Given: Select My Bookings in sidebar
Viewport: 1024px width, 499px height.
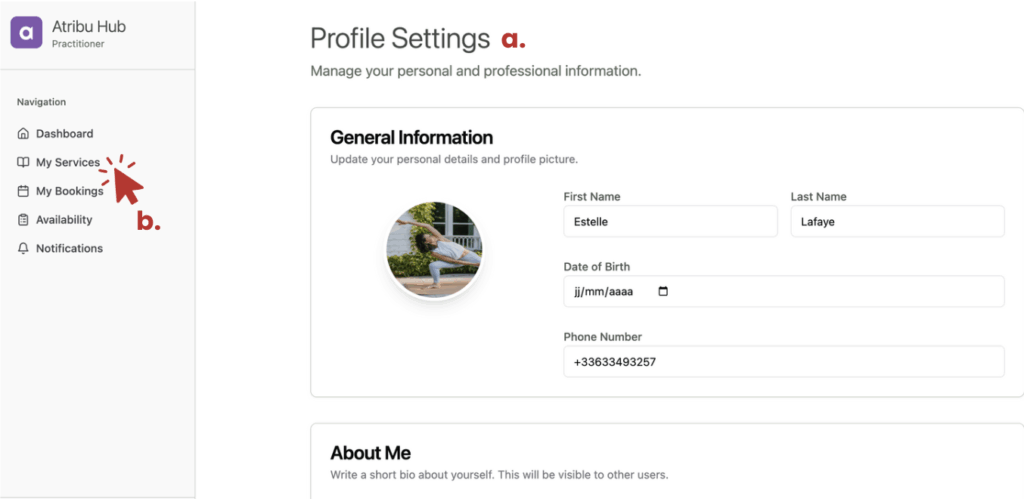Looking at the screenshot, I should (x=69, y=191).
